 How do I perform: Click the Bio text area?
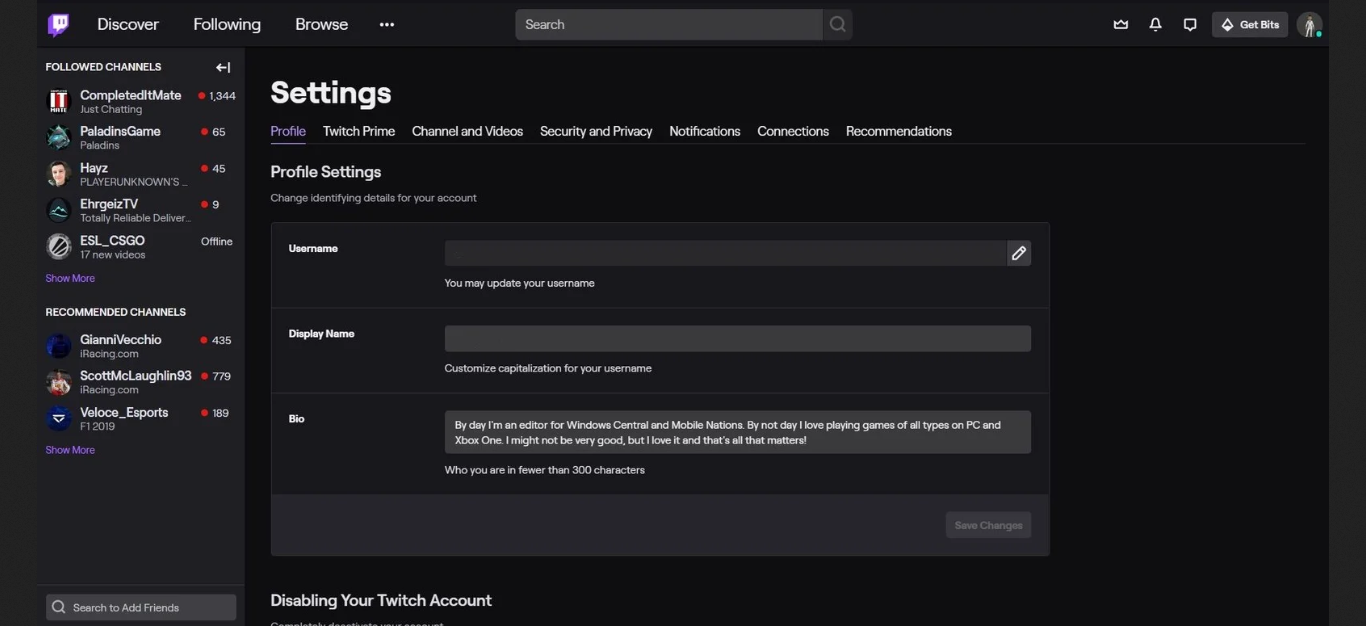coord(738,432)
